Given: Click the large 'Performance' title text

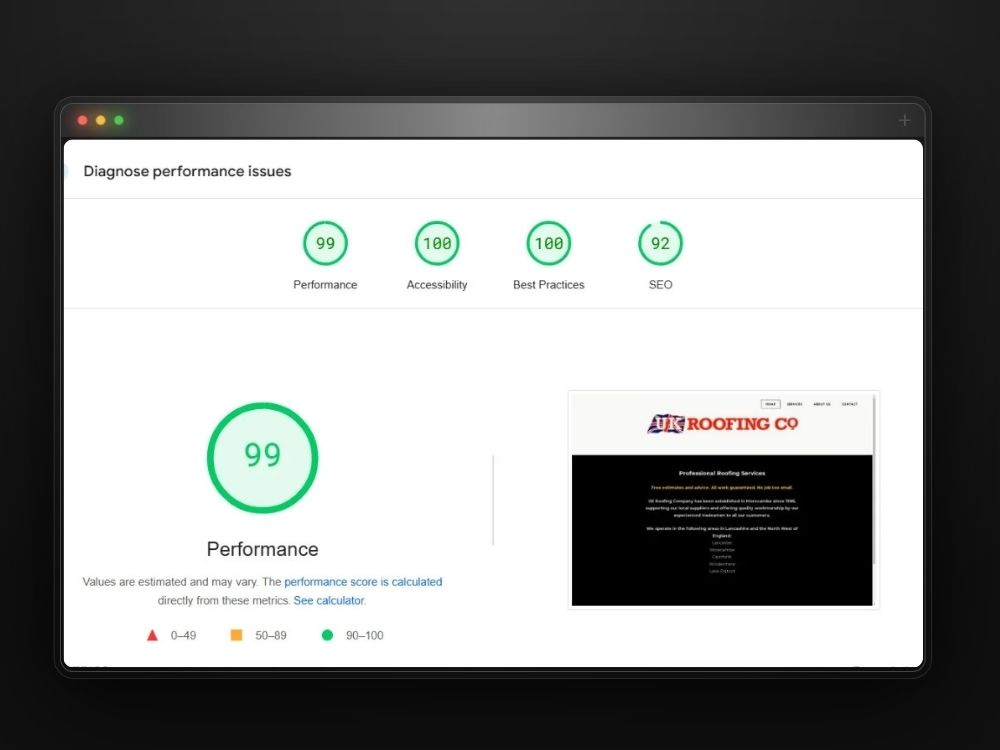Looking at the screenshot, I should [262, 549].
